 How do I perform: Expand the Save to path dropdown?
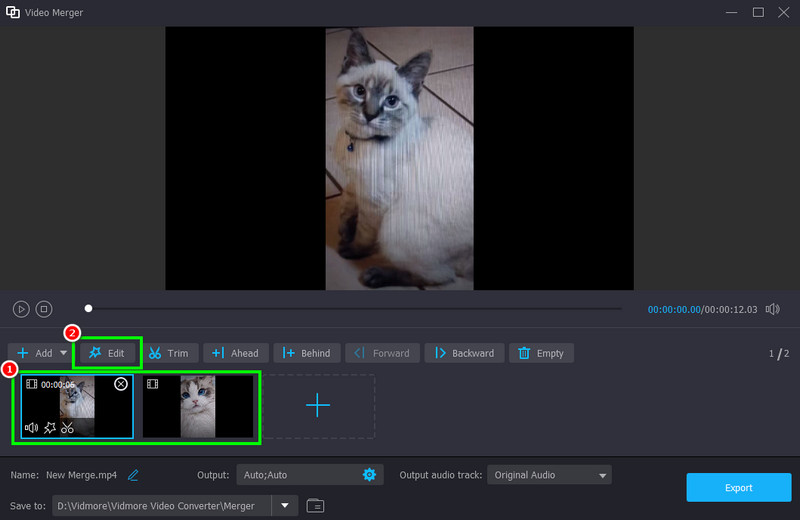point(285,506)
